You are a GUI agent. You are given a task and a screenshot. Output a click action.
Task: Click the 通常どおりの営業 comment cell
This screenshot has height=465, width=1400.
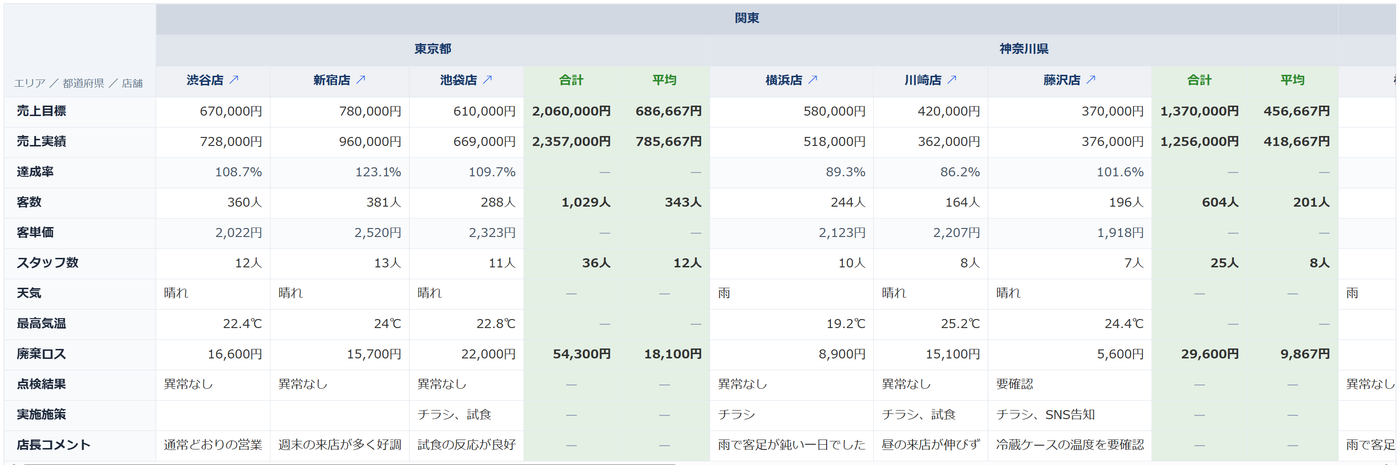213,445
